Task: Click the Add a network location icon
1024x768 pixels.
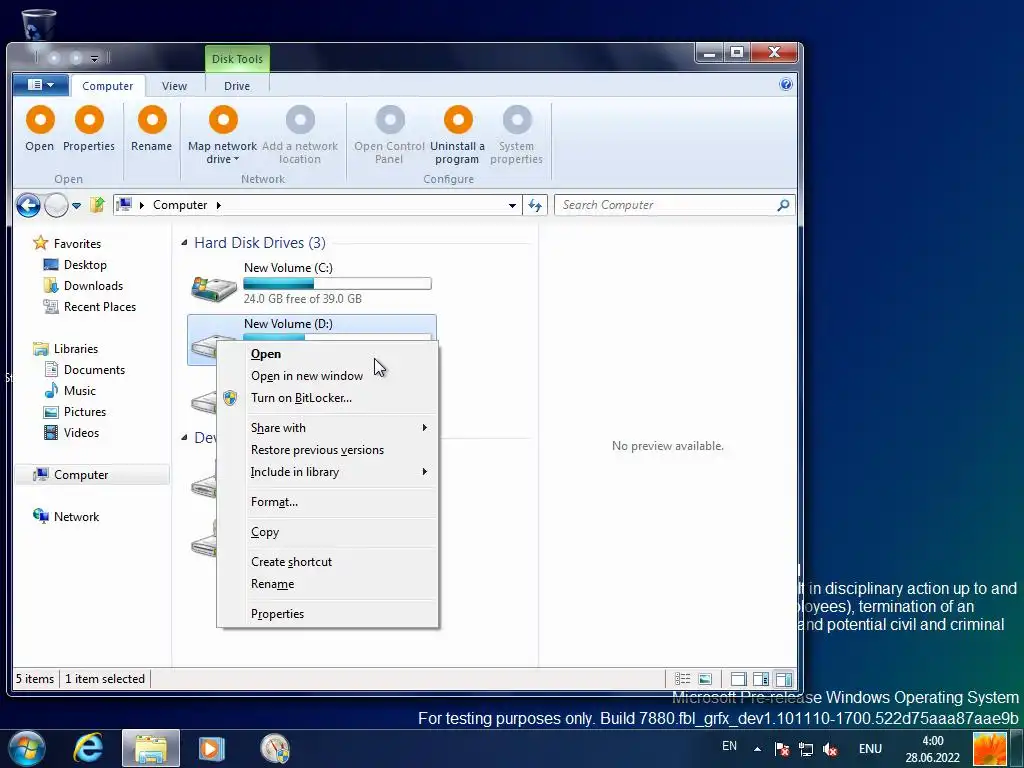Action: pos(300,120)
